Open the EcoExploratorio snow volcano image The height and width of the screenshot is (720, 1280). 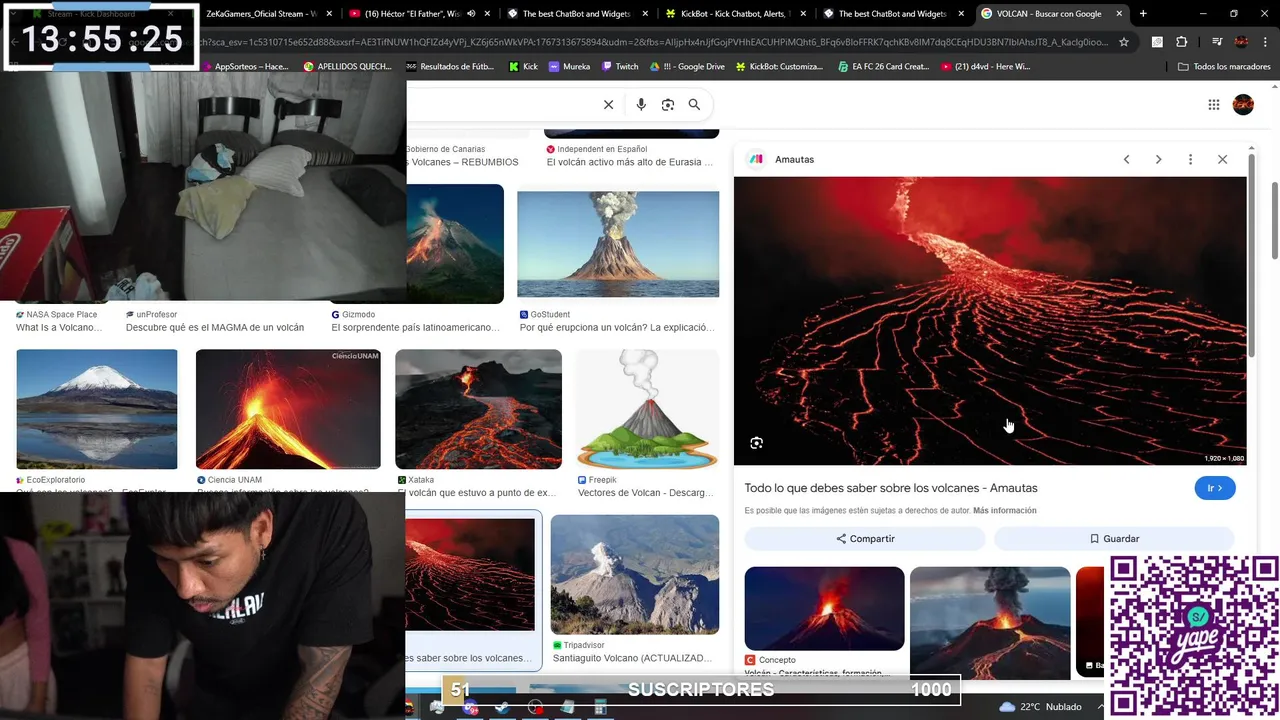(x=97, y=409)
